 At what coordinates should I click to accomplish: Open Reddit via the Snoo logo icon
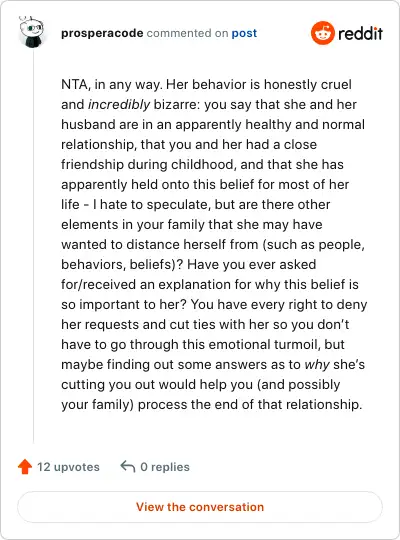322,33
